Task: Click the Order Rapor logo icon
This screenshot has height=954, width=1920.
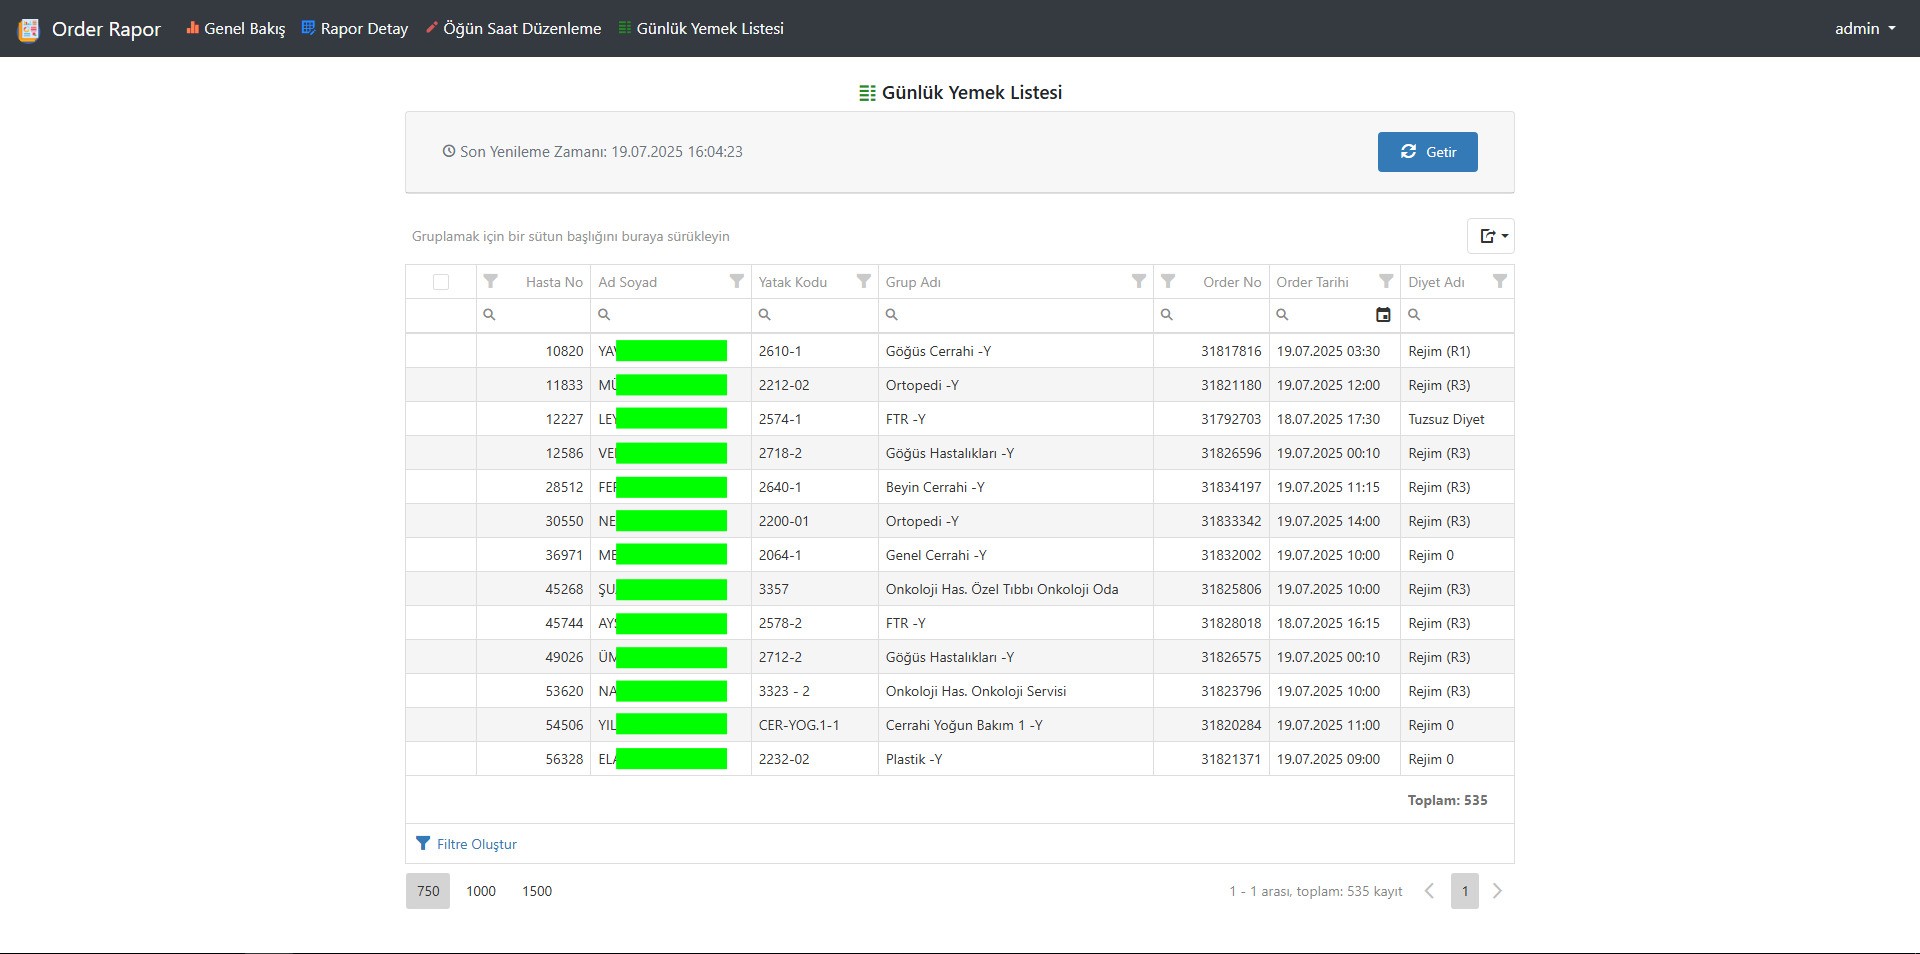Action: tap(29, 29)
